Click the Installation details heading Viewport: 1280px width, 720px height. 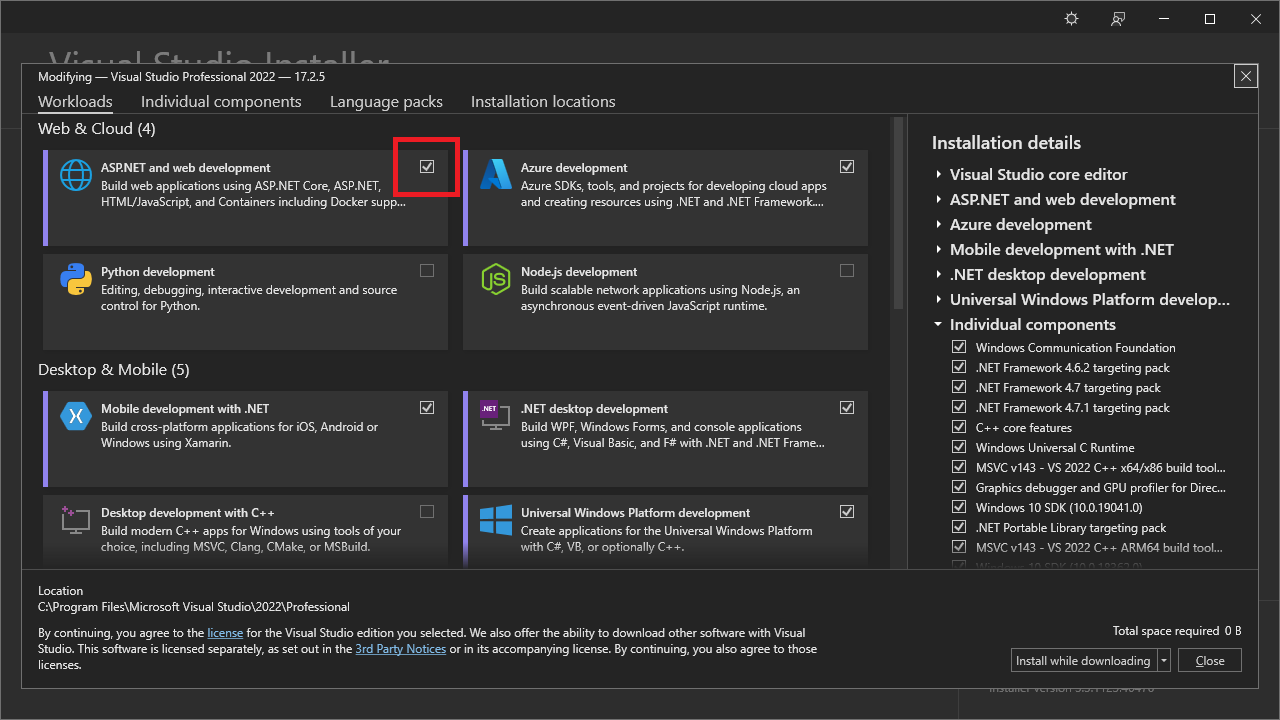(1006, 143)
